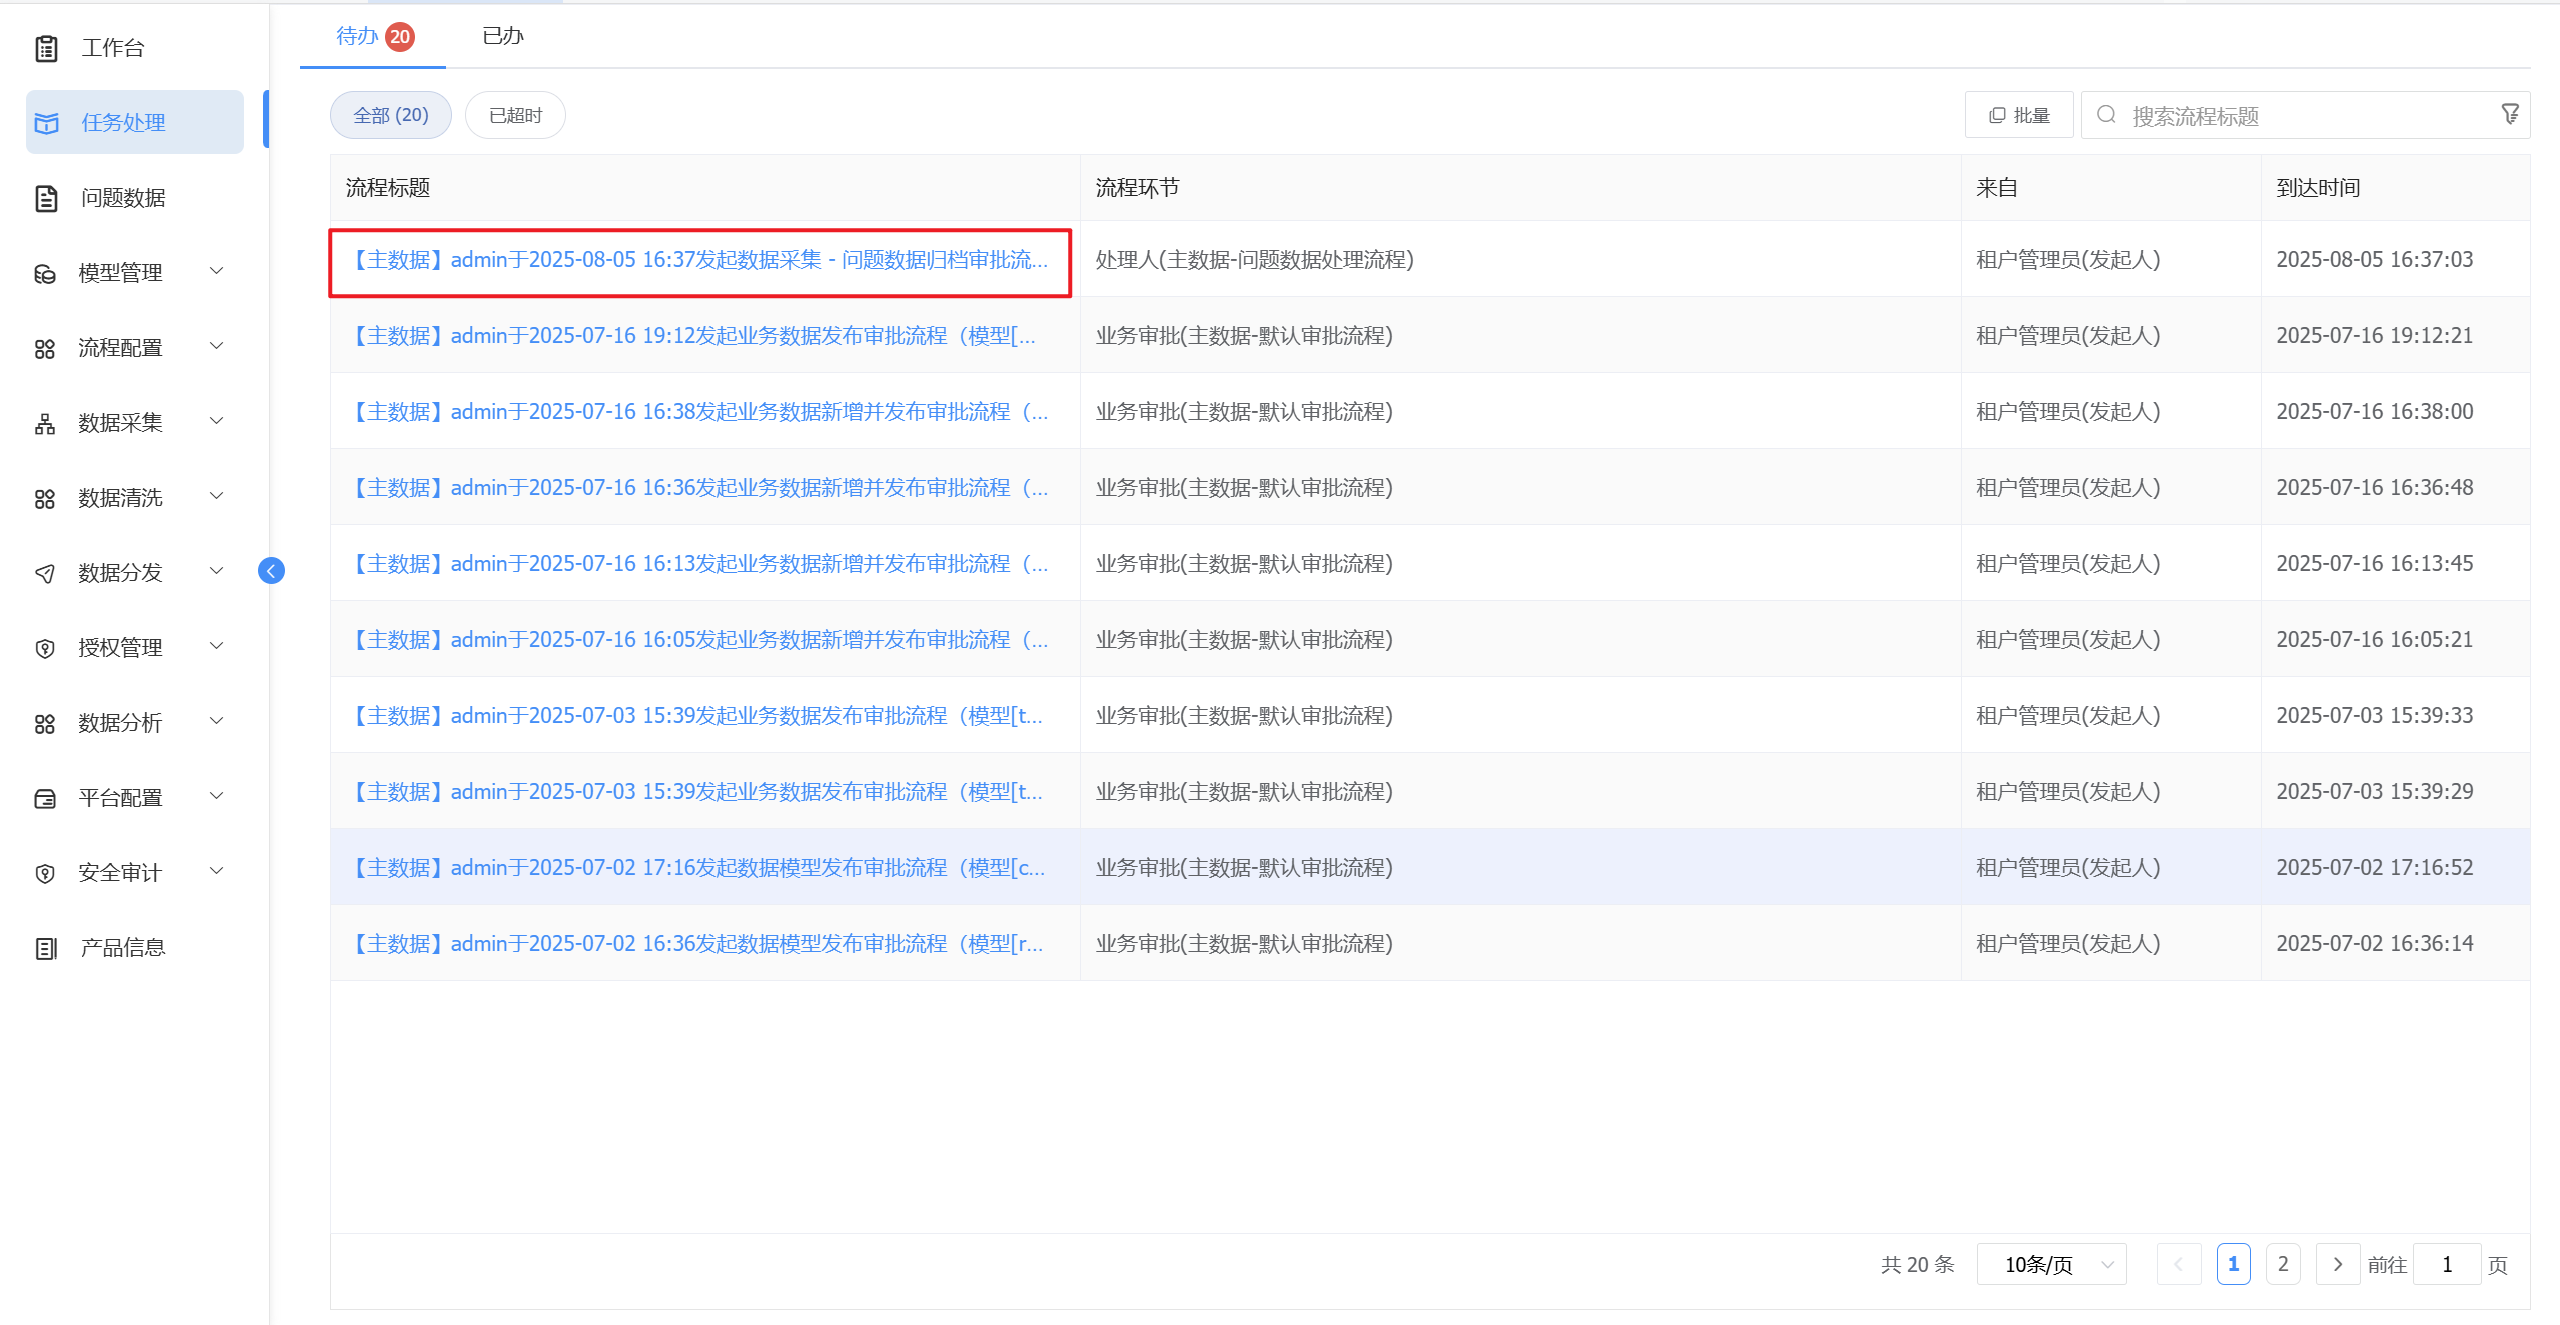Expand the 数据清洗 menu
2560x1325 pixels.
pyautogui.click(x=120, y=498)
